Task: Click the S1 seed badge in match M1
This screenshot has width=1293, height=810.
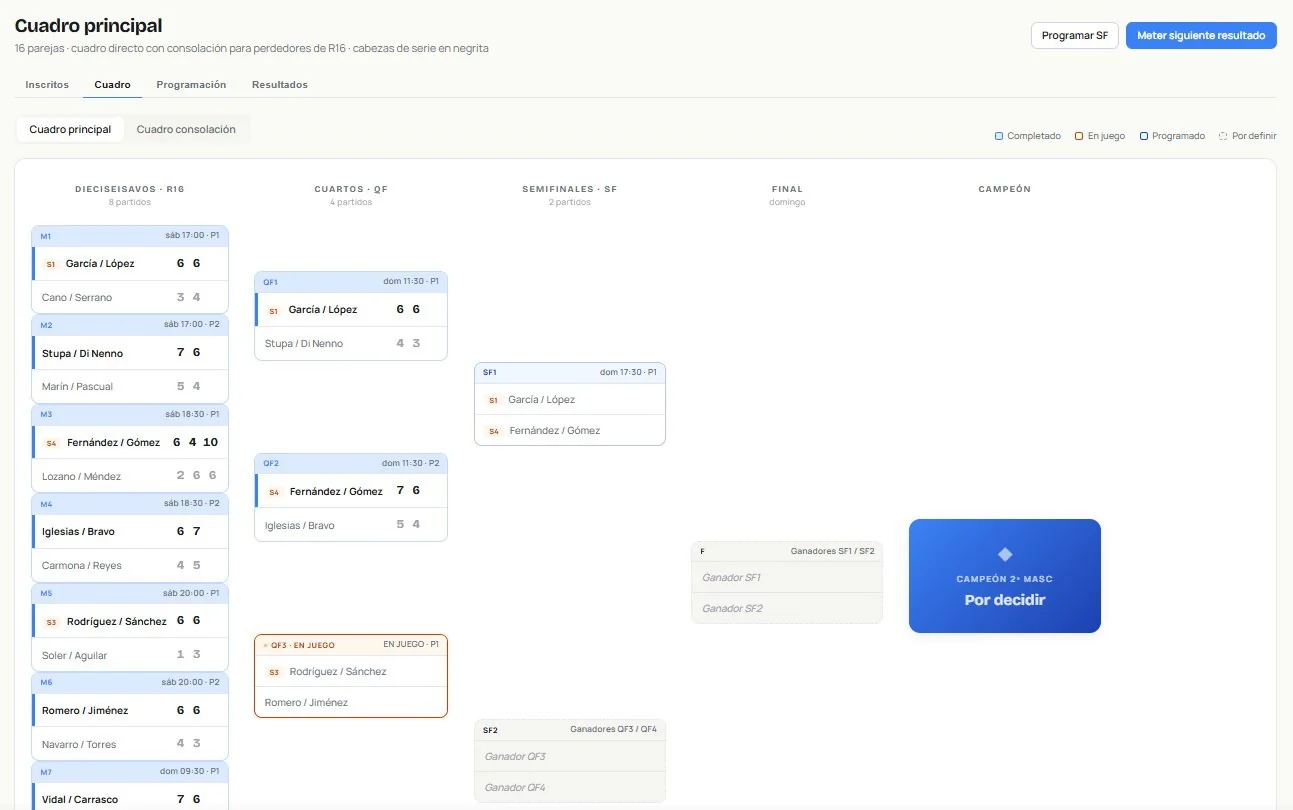Action: click(51, 264)
